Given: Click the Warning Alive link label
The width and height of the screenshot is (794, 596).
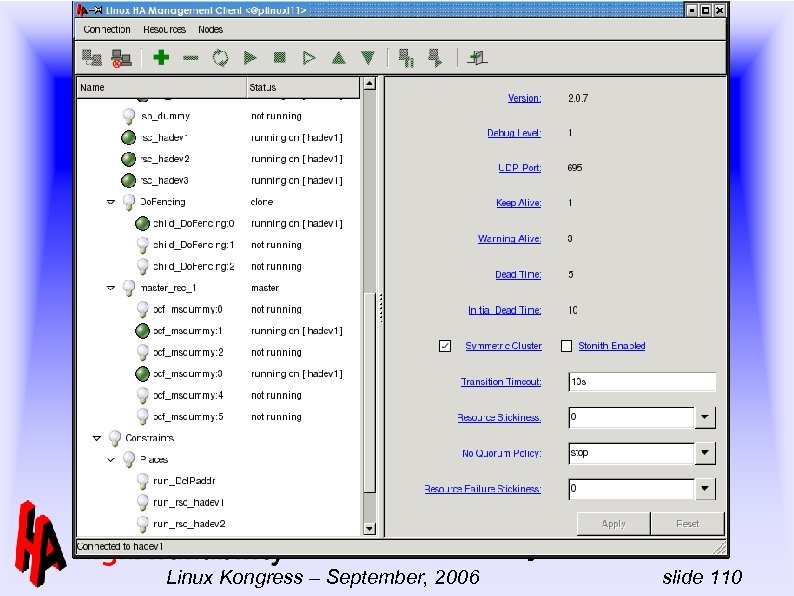Looking at the screenshot, I should click(509, 239).
